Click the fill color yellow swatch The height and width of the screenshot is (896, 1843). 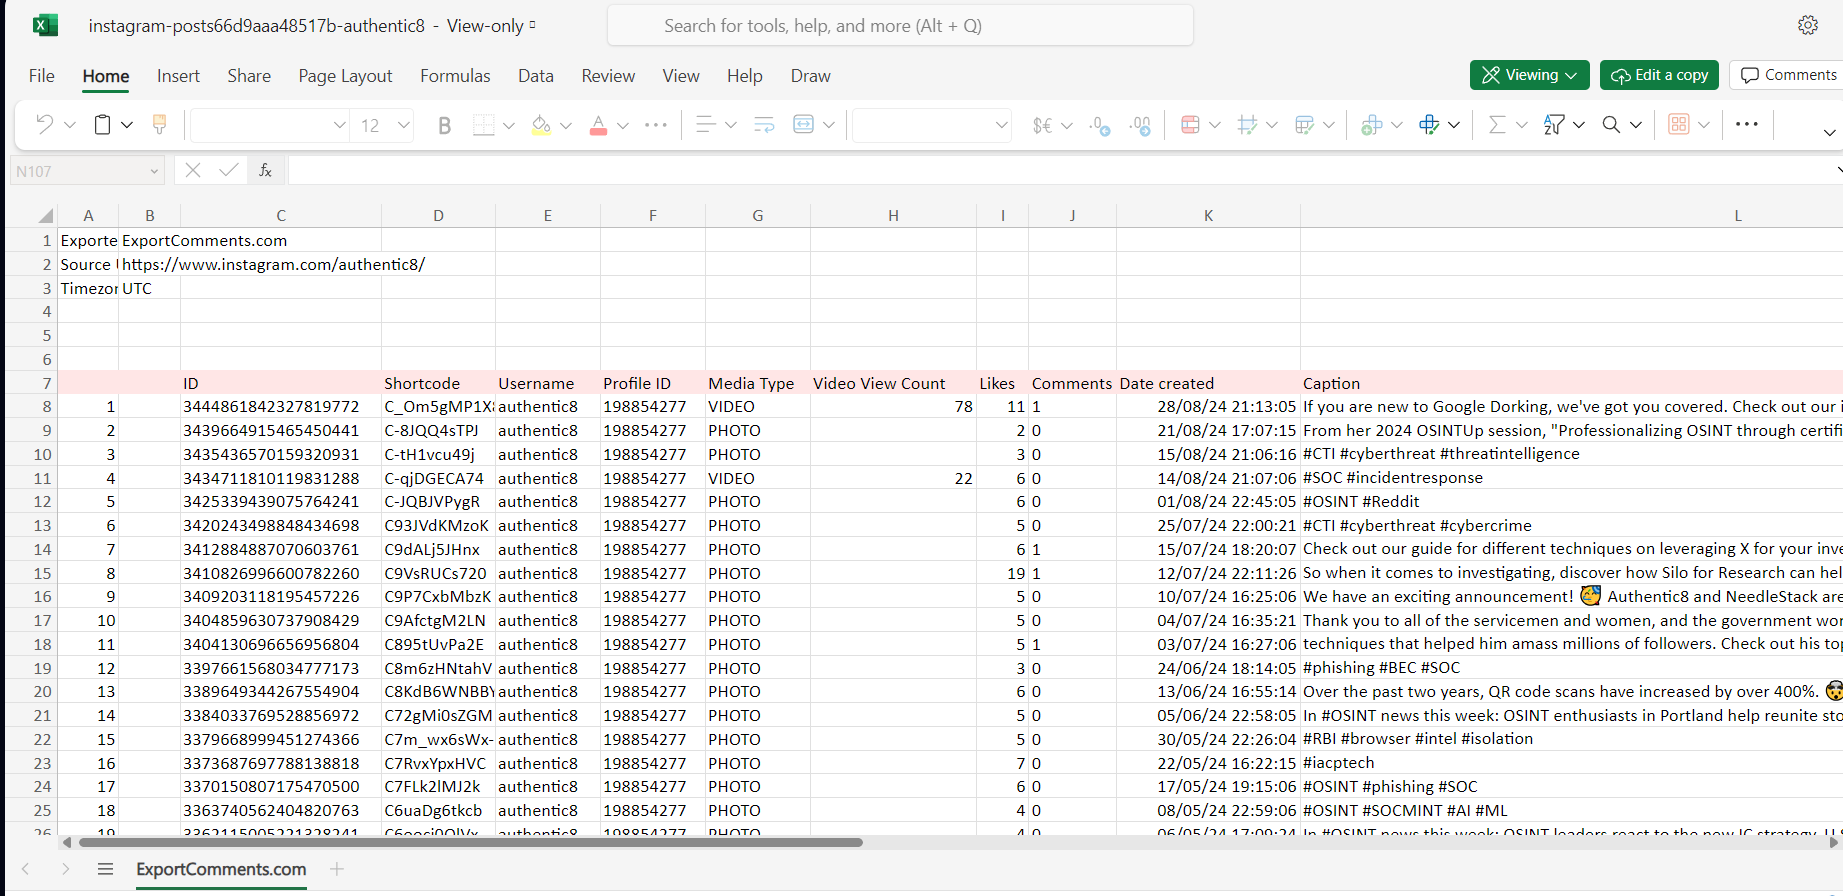pos(541,124)
